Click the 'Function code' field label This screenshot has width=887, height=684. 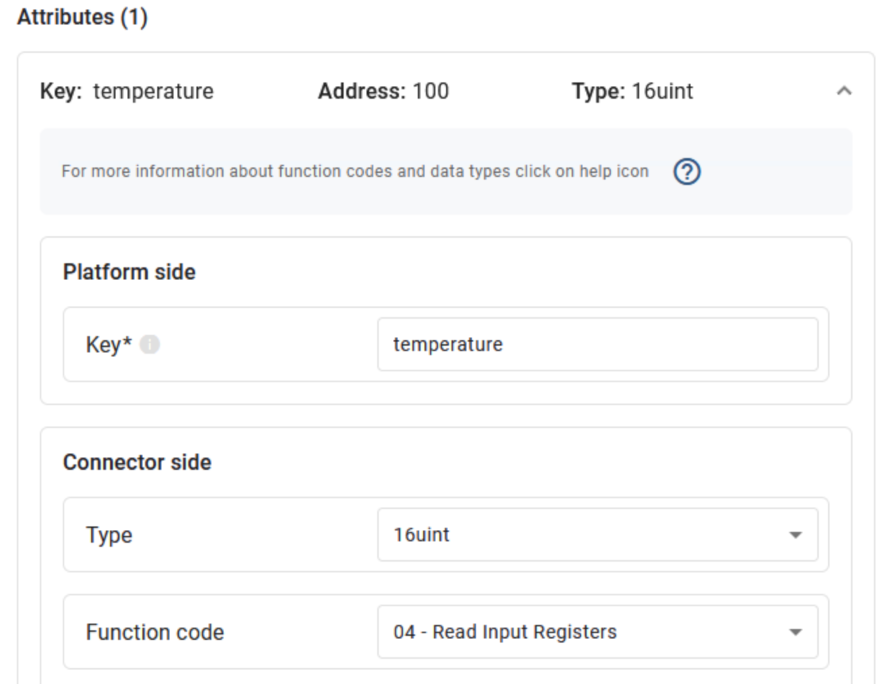155,632
